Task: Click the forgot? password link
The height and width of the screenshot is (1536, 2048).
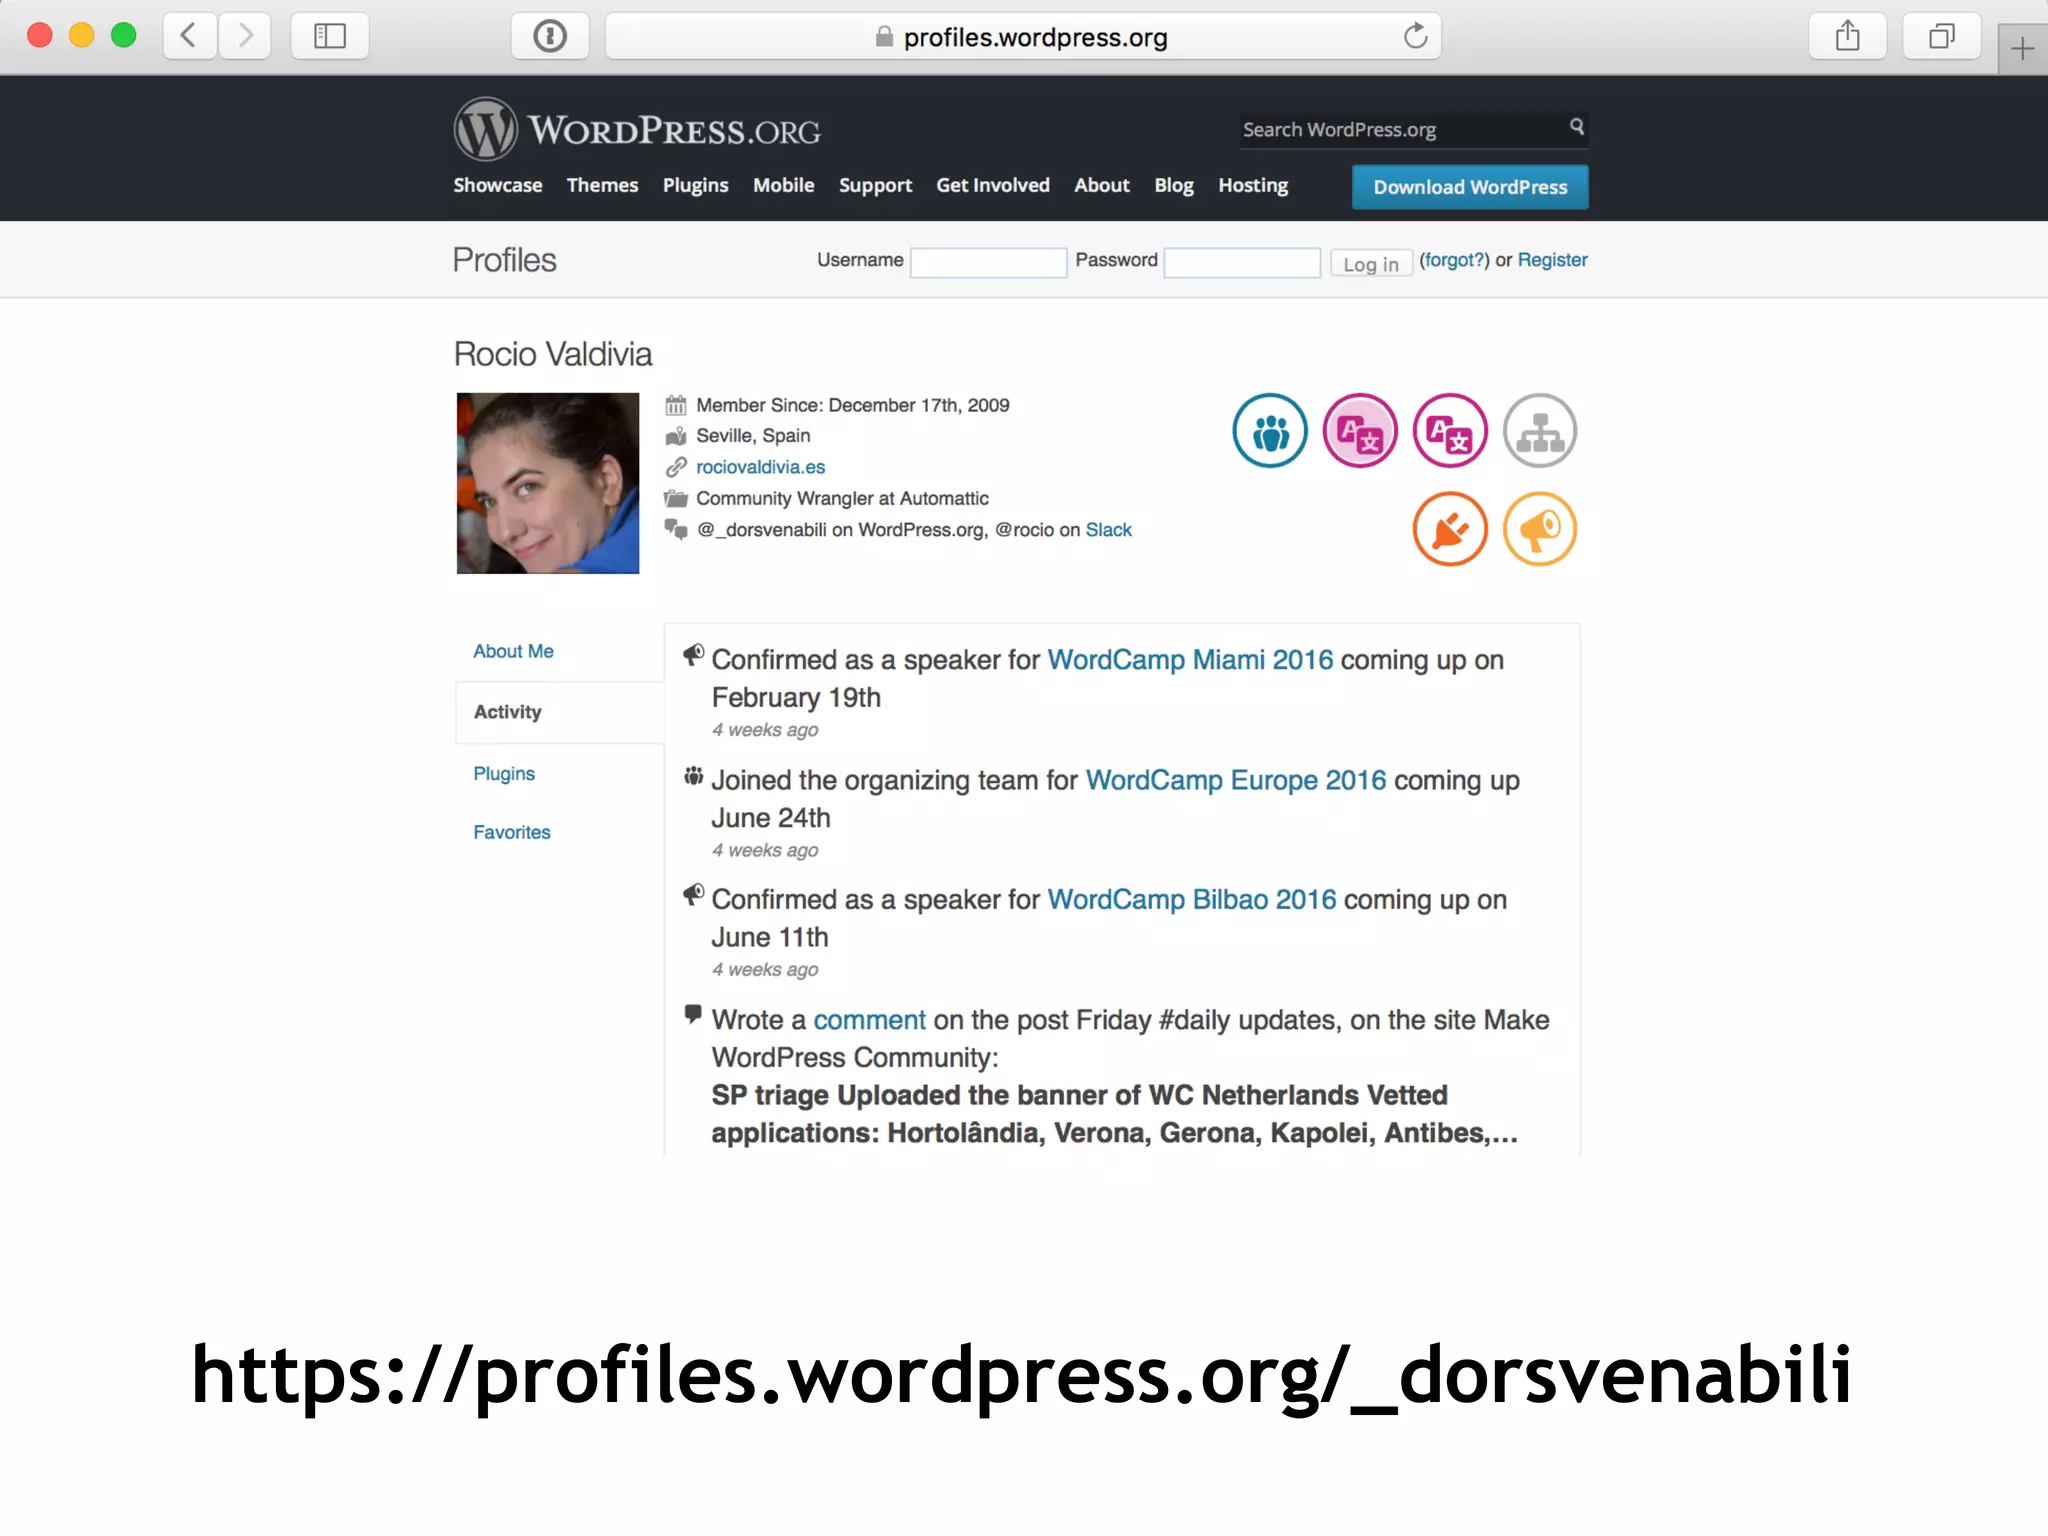Action: tap(1455, 260)
